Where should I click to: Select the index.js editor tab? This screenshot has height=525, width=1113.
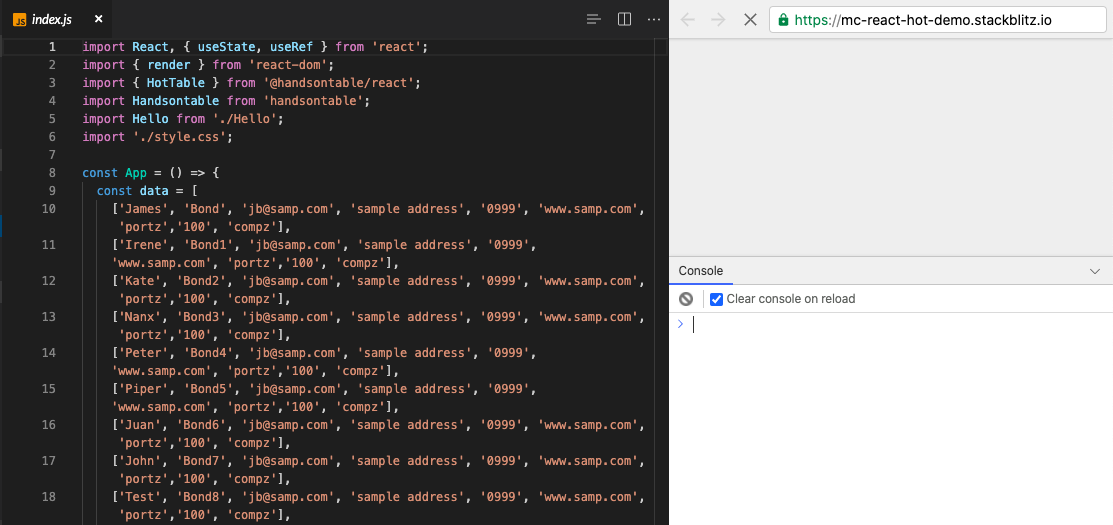(x=59, y=19)
